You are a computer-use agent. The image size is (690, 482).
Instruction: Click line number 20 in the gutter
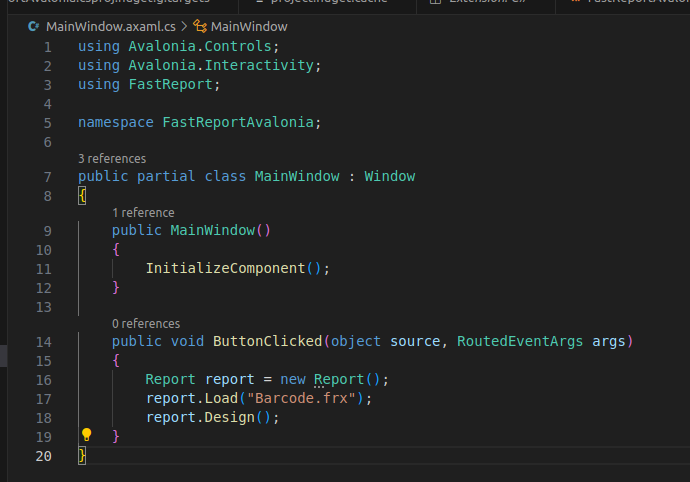[43, 455]
